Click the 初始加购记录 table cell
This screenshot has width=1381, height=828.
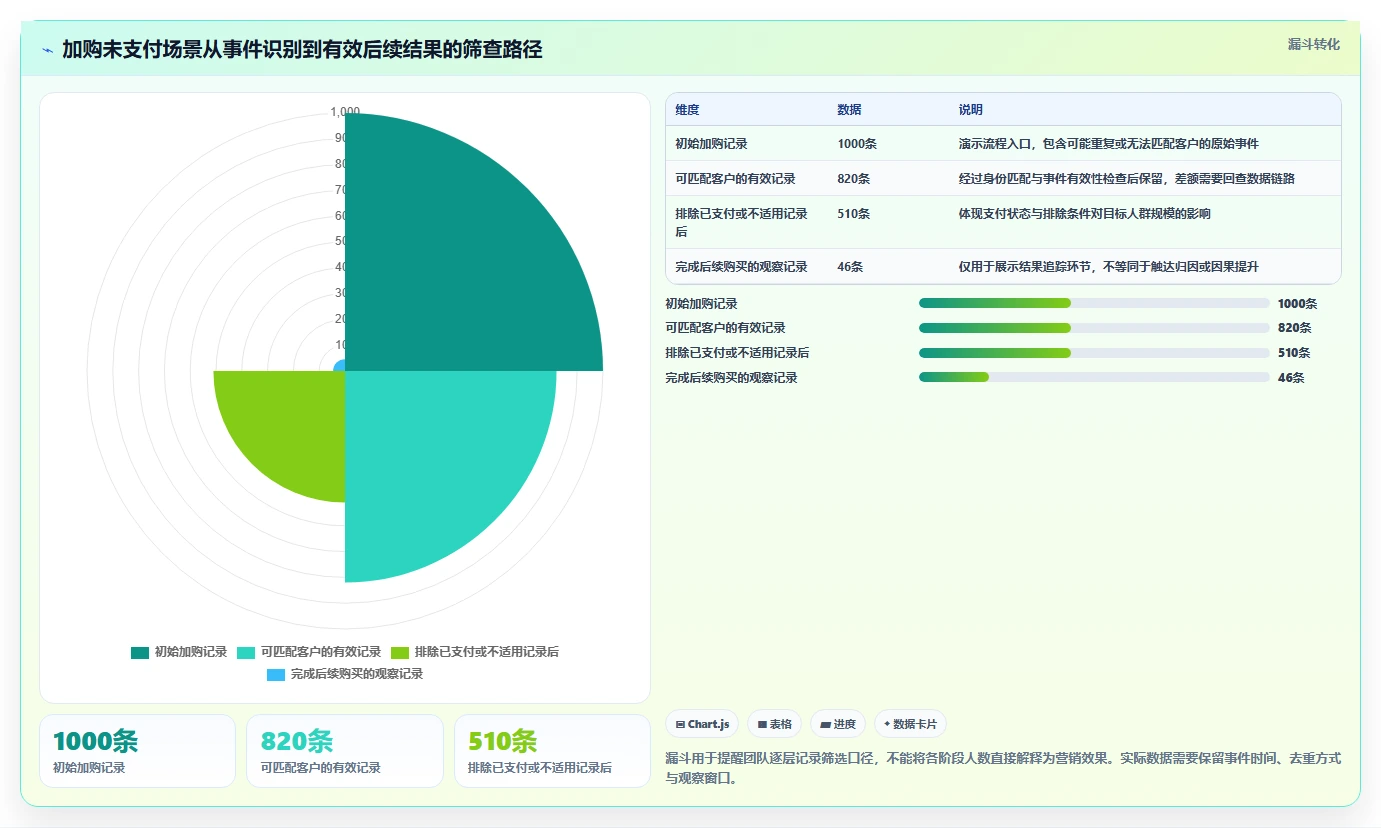pyautogui.click(x=747, y=144)
